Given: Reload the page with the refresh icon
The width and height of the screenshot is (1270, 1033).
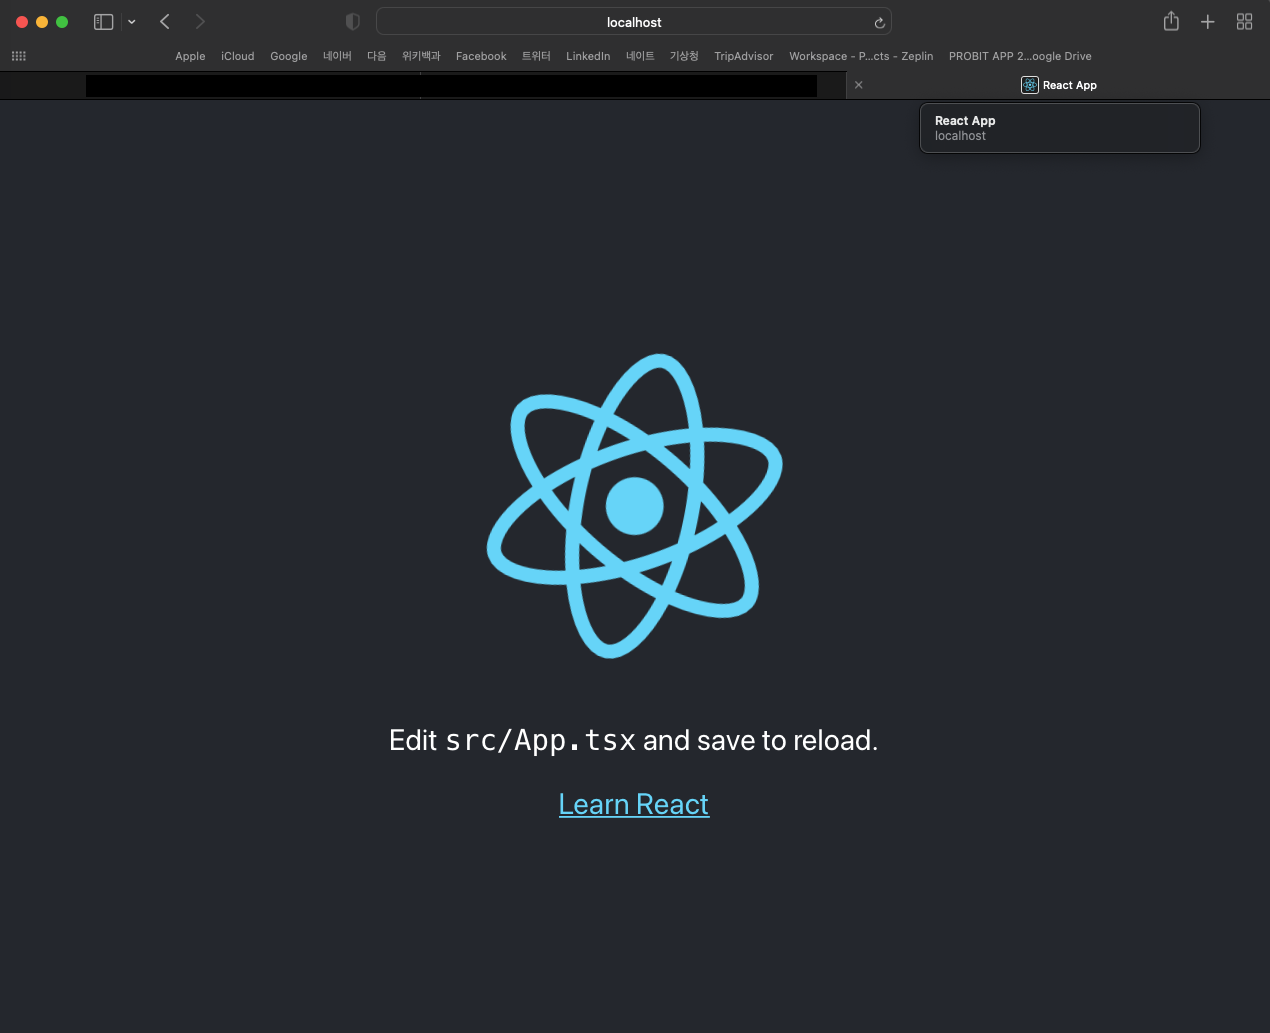Looking at the screenshot, I should (x=879, y=23).
